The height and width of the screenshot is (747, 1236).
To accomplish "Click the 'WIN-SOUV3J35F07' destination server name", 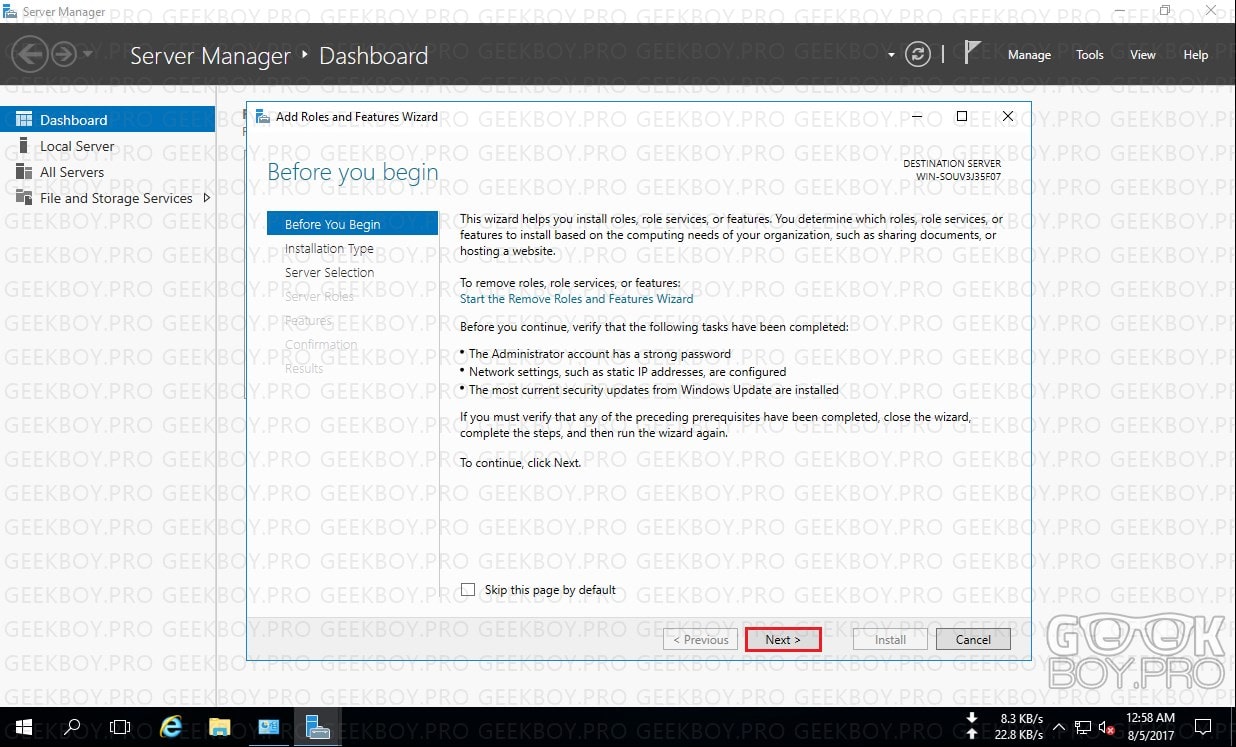I will (x=958, y=177).
